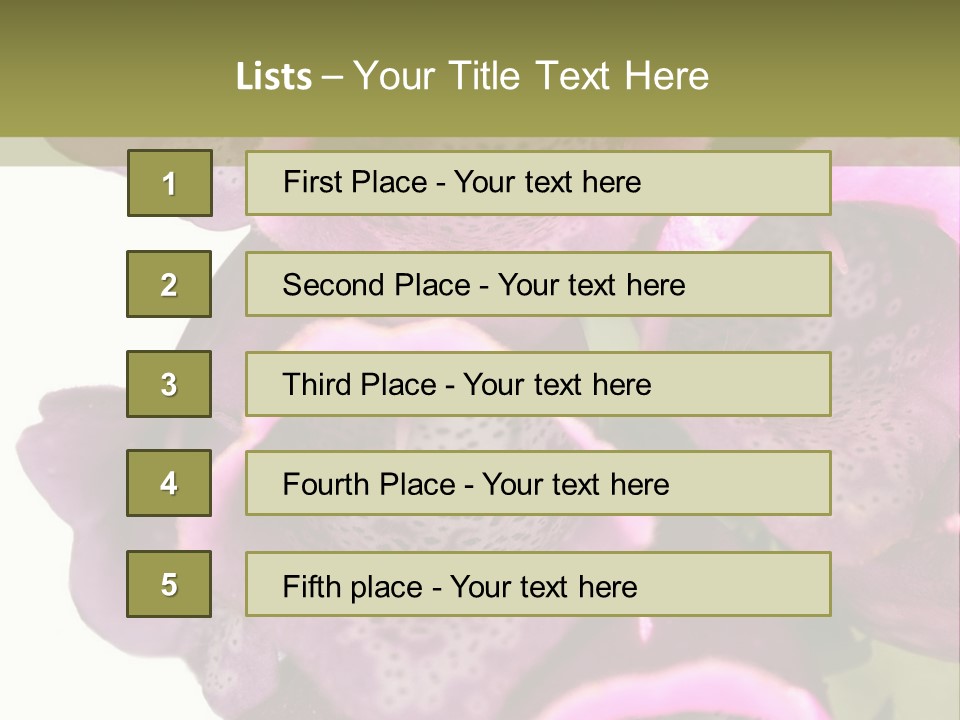Select the number 4 box
This screenshot has width=960, height=720.
pyautogui.click(x=169, y=483)
